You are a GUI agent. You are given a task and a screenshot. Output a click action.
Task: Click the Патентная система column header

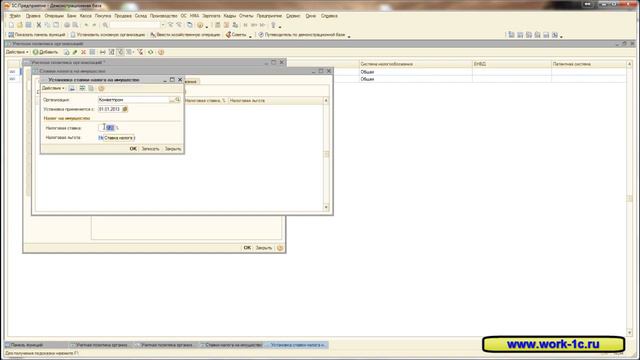(x=588, y=64)
